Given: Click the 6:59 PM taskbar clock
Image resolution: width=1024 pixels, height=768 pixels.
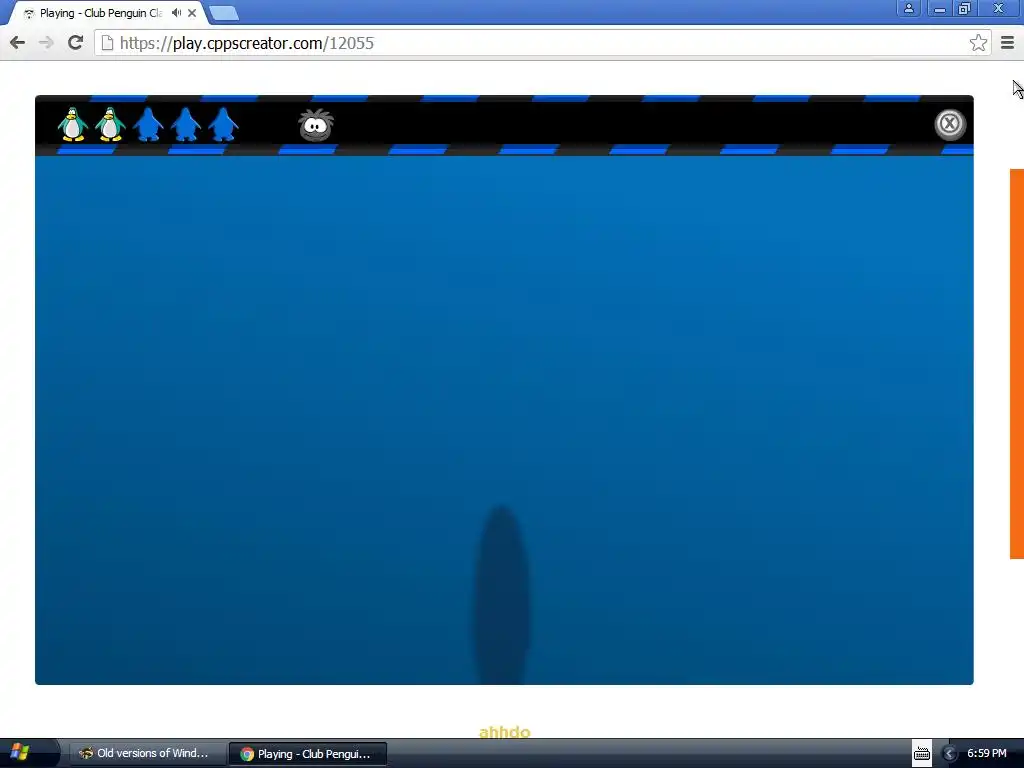Looking at the screenshot, I should [x=986, y=753].
